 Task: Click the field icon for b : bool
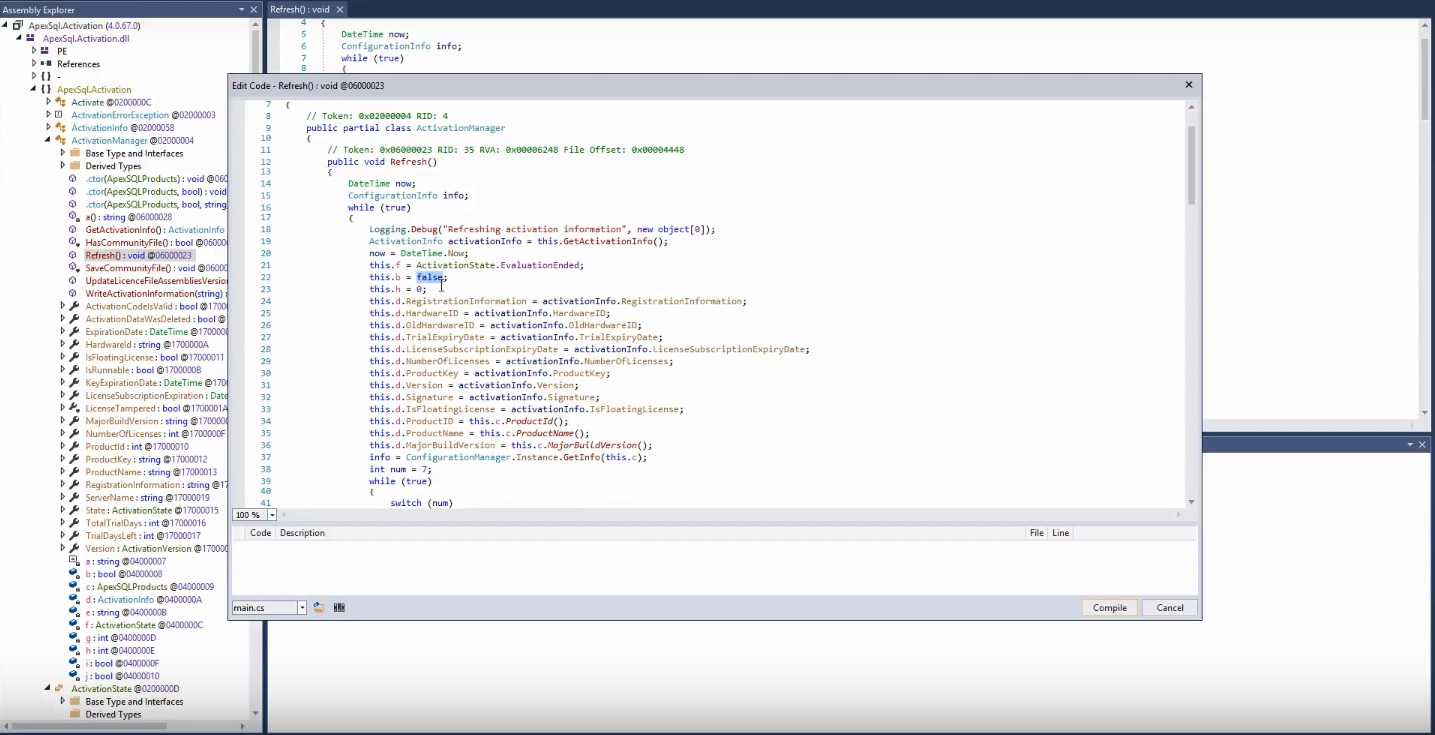[74, 574]
